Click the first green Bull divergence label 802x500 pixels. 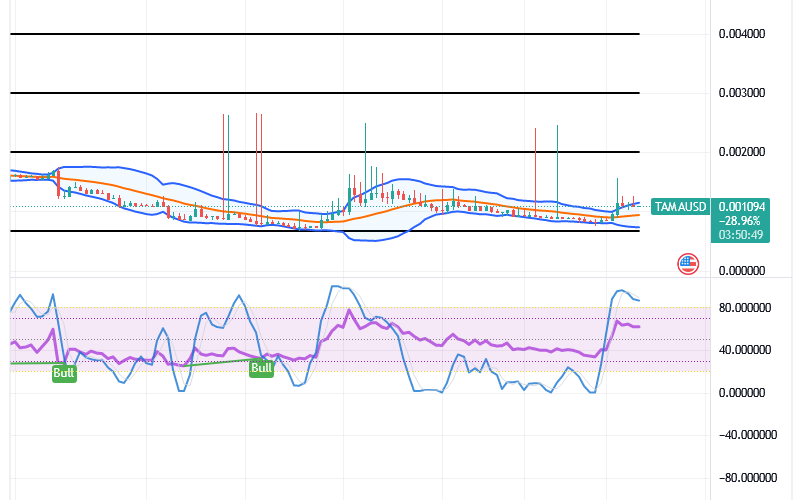[64, 373]
